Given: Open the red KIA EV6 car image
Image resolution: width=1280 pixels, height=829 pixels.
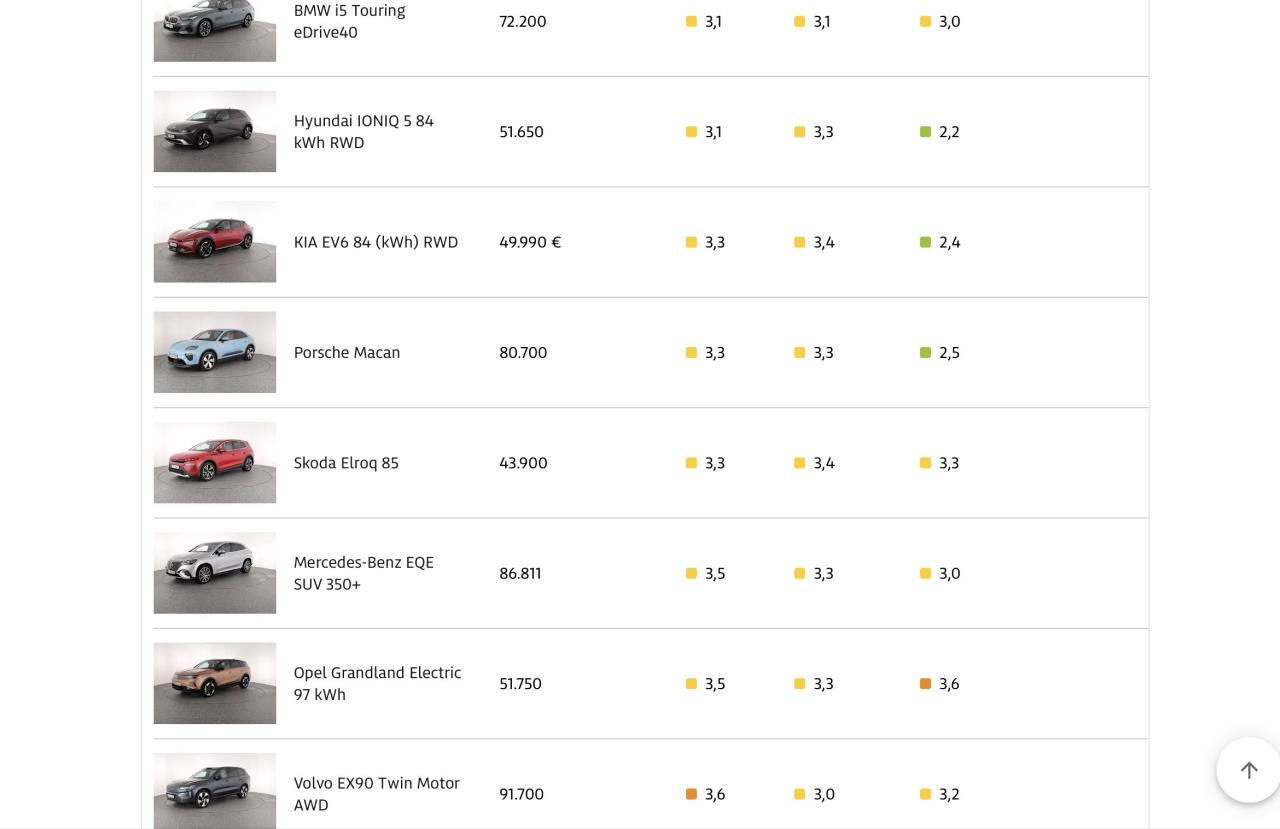Looking at the screenshot, I should pyautogui.click(x=215, y=242).
